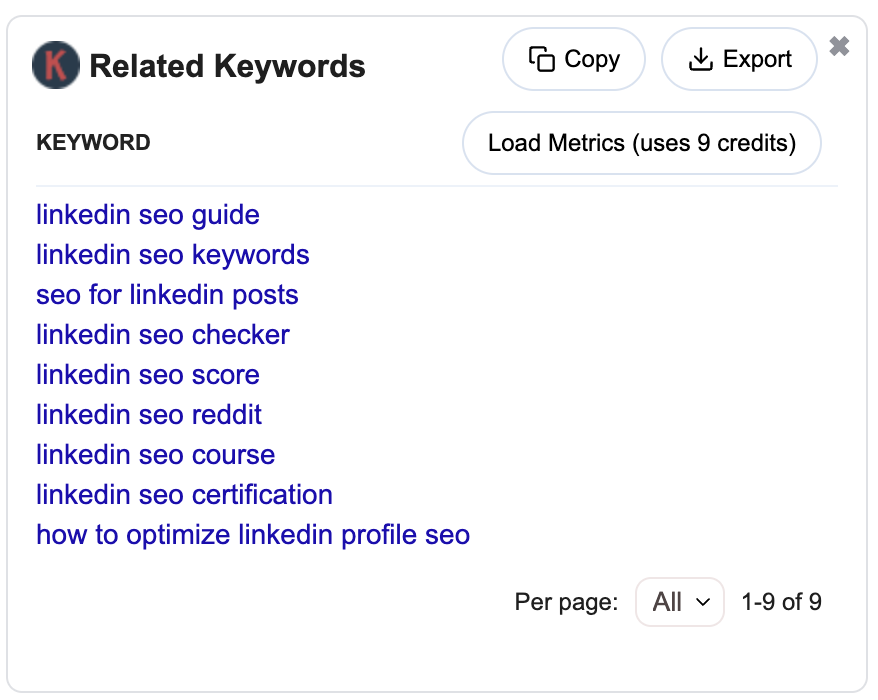Image resolution: width=878 pixels, height=700 pixels.
Task: Open the Per page dropdown
Action: [x=680, y=602]
